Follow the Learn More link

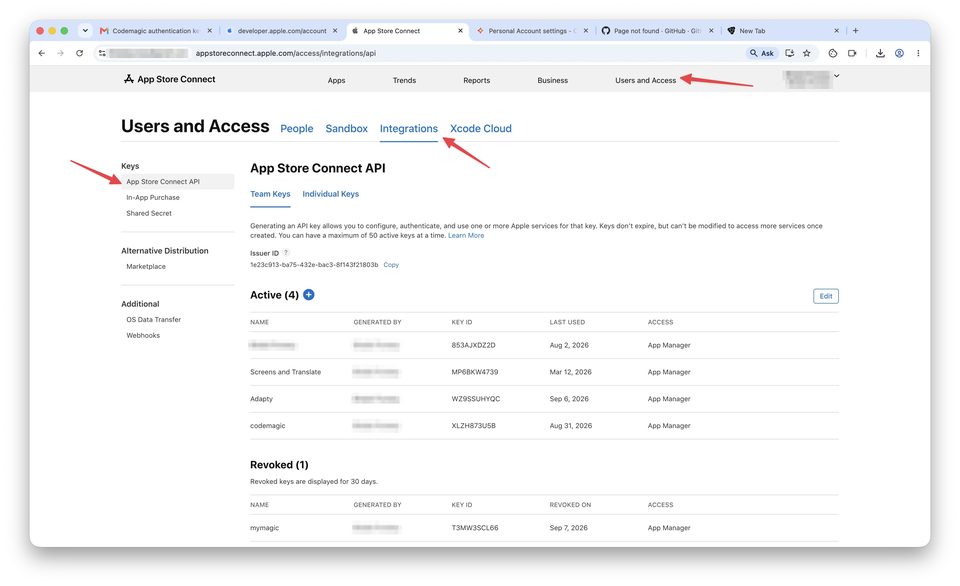(466, 235)
